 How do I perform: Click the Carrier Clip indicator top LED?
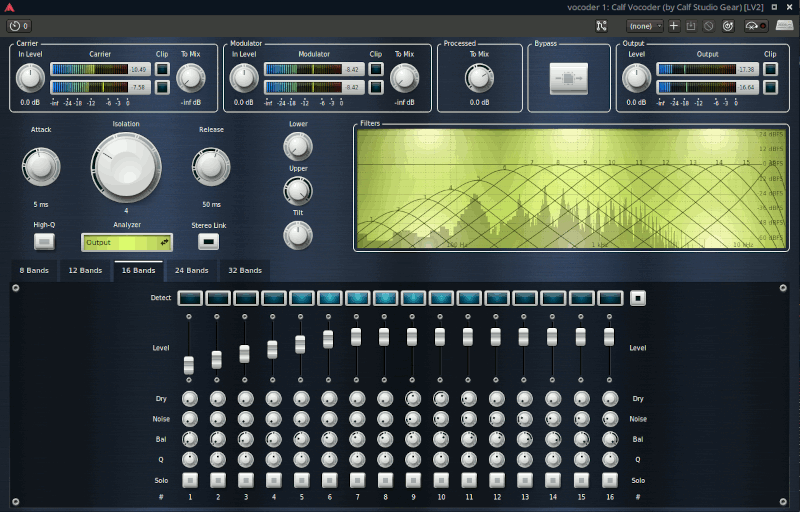(x=161, y=70)
